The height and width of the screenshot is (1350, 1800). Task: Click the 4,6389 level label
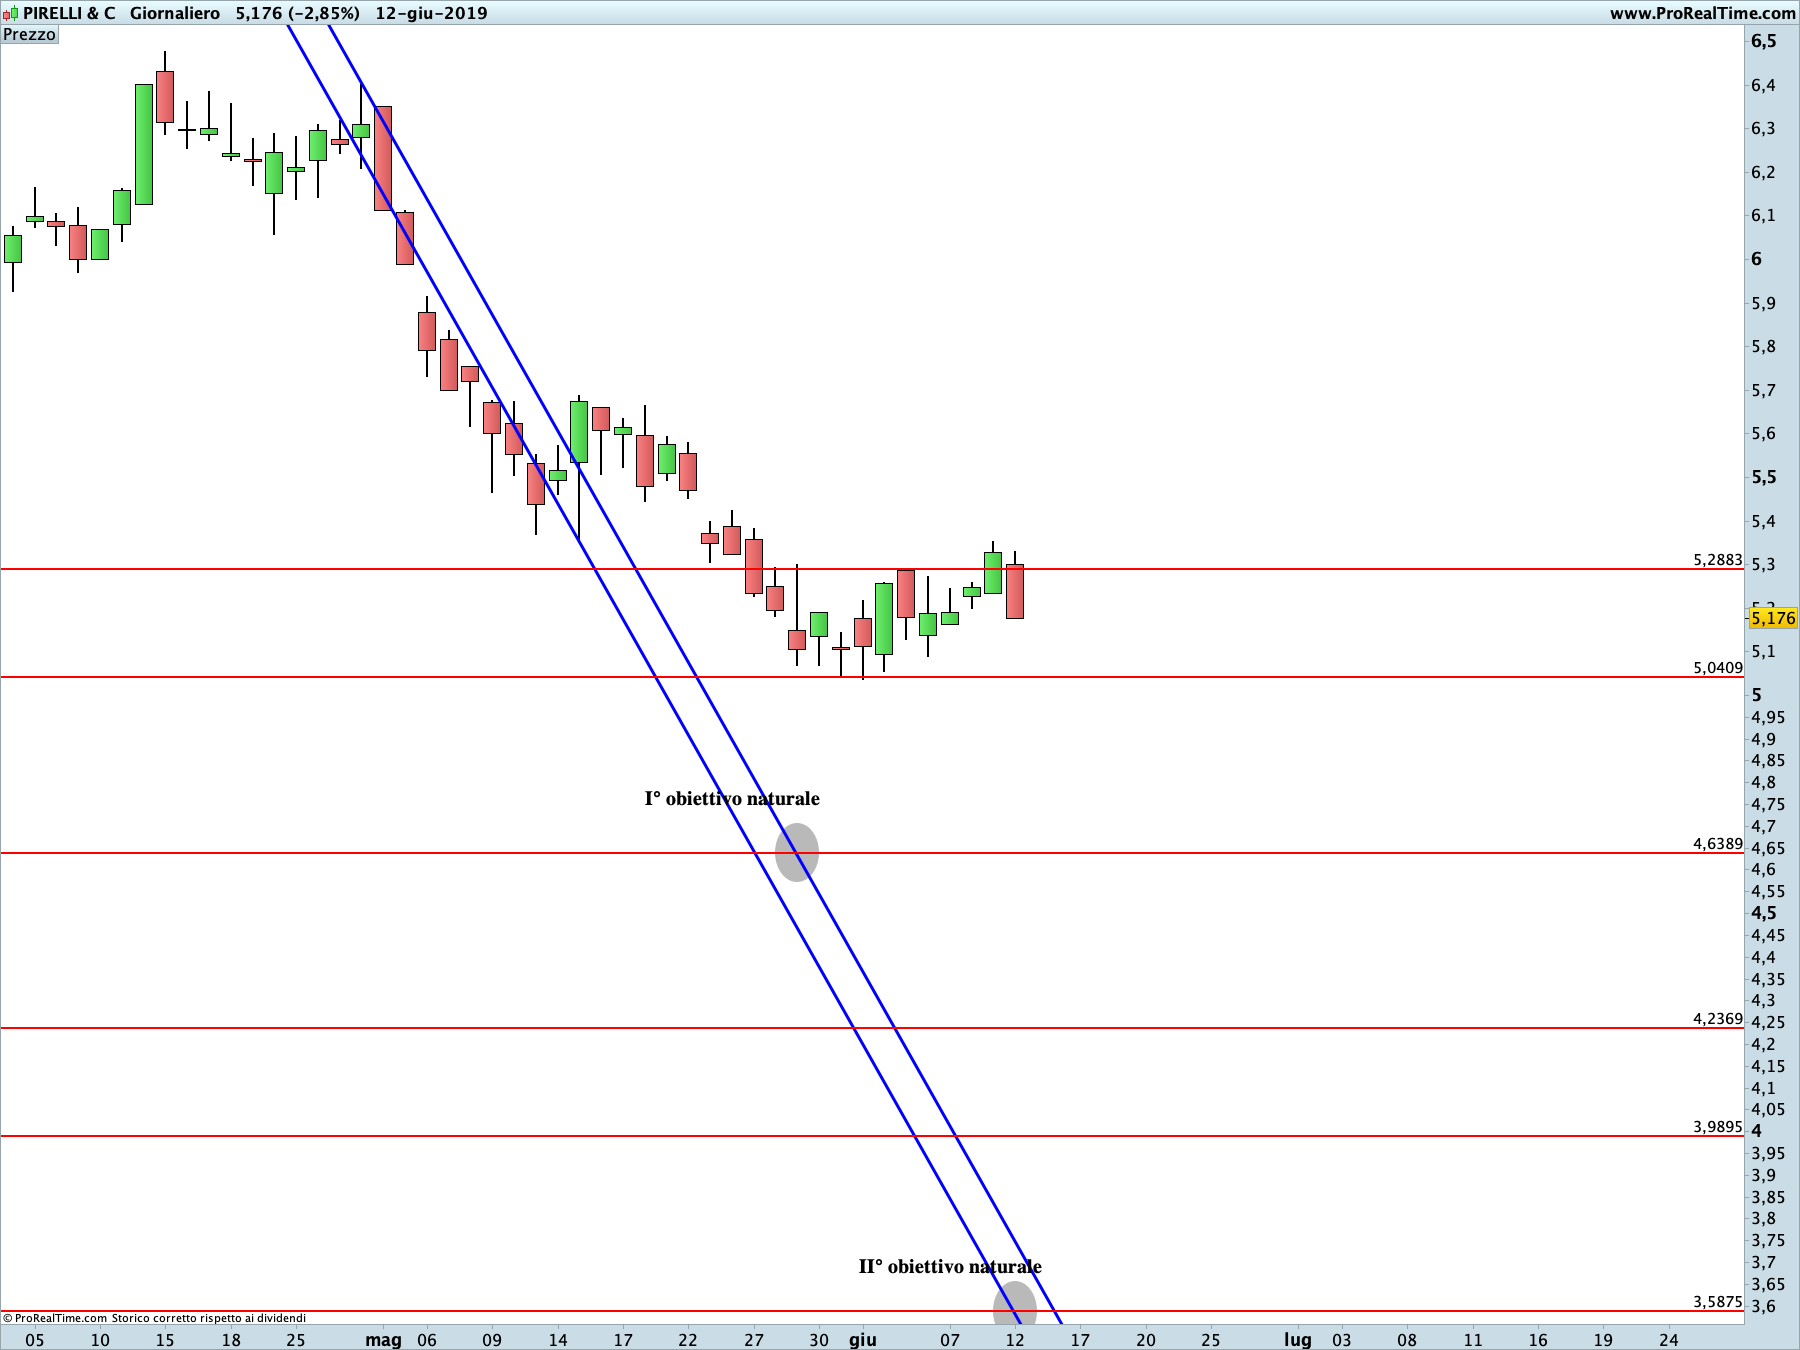pos(1718,844)
